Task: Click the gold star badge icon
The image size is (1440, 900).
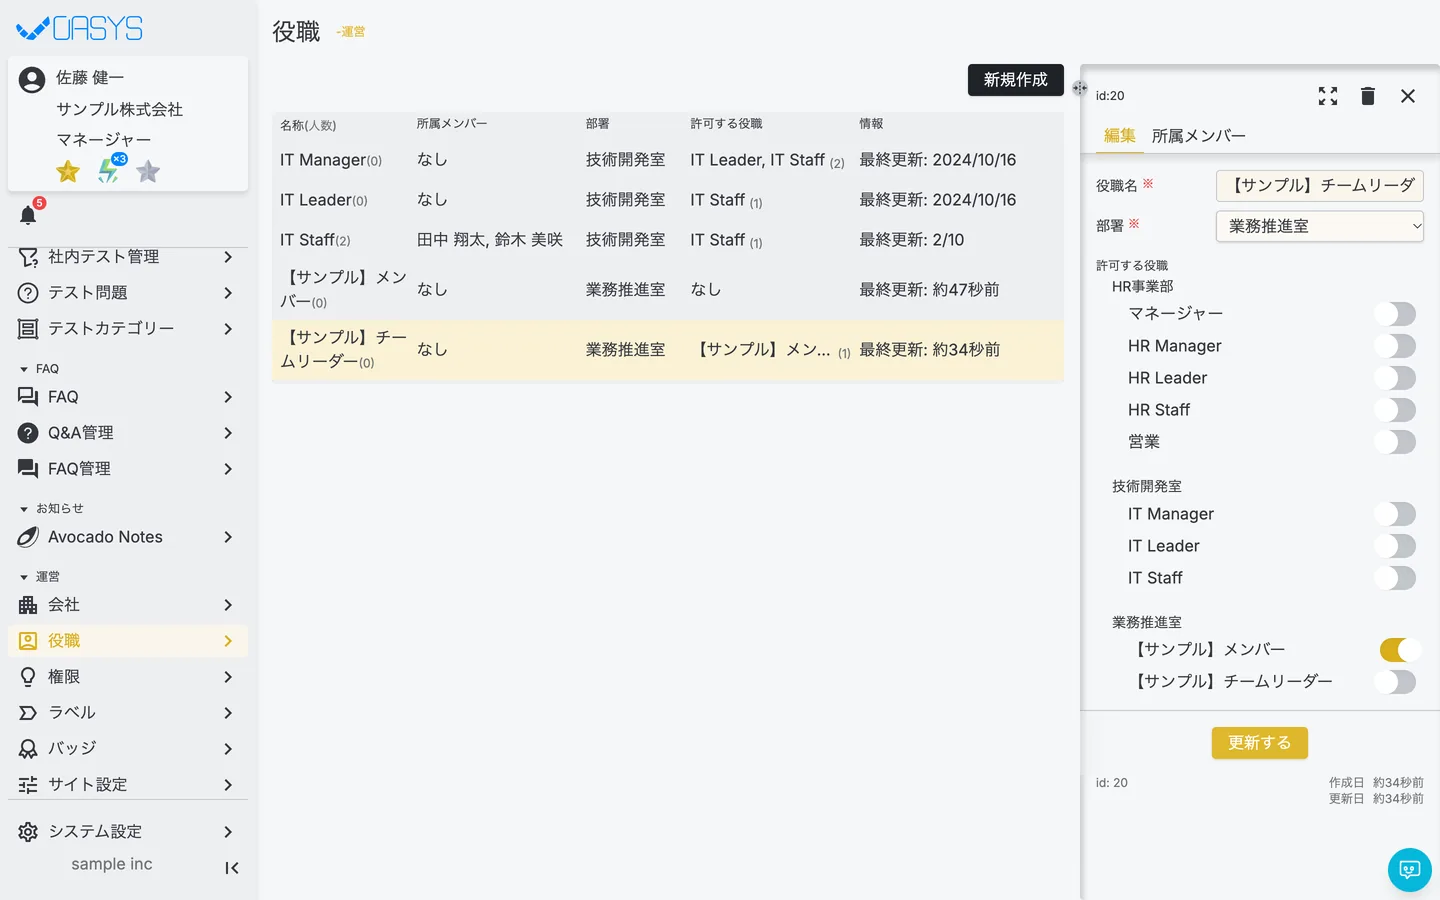Action: point(68,171)
